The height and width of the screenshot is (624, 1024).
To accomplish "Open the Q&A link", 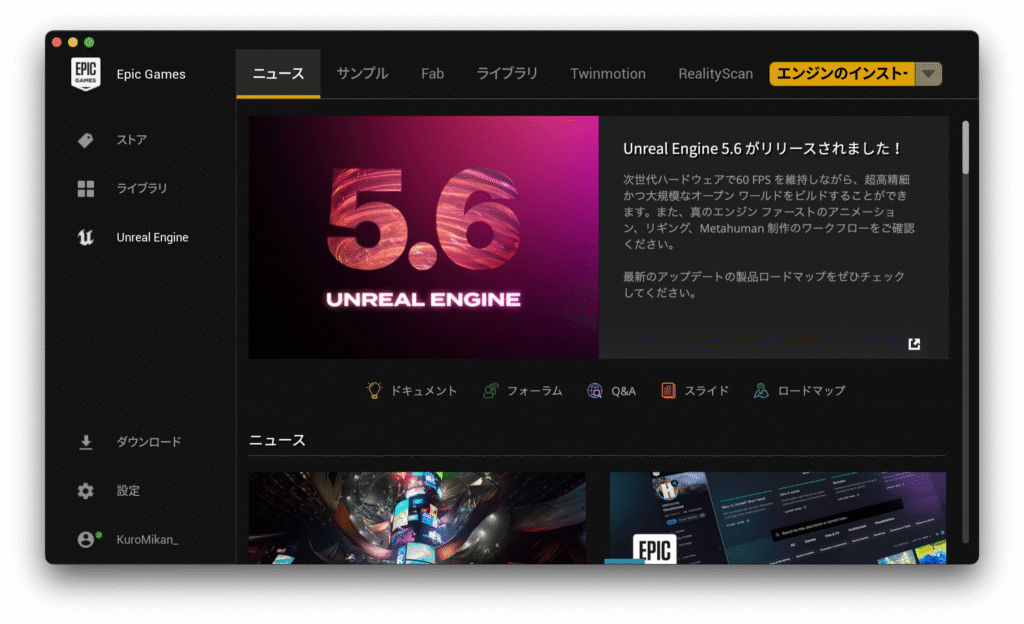I will [x=624, y=390].
